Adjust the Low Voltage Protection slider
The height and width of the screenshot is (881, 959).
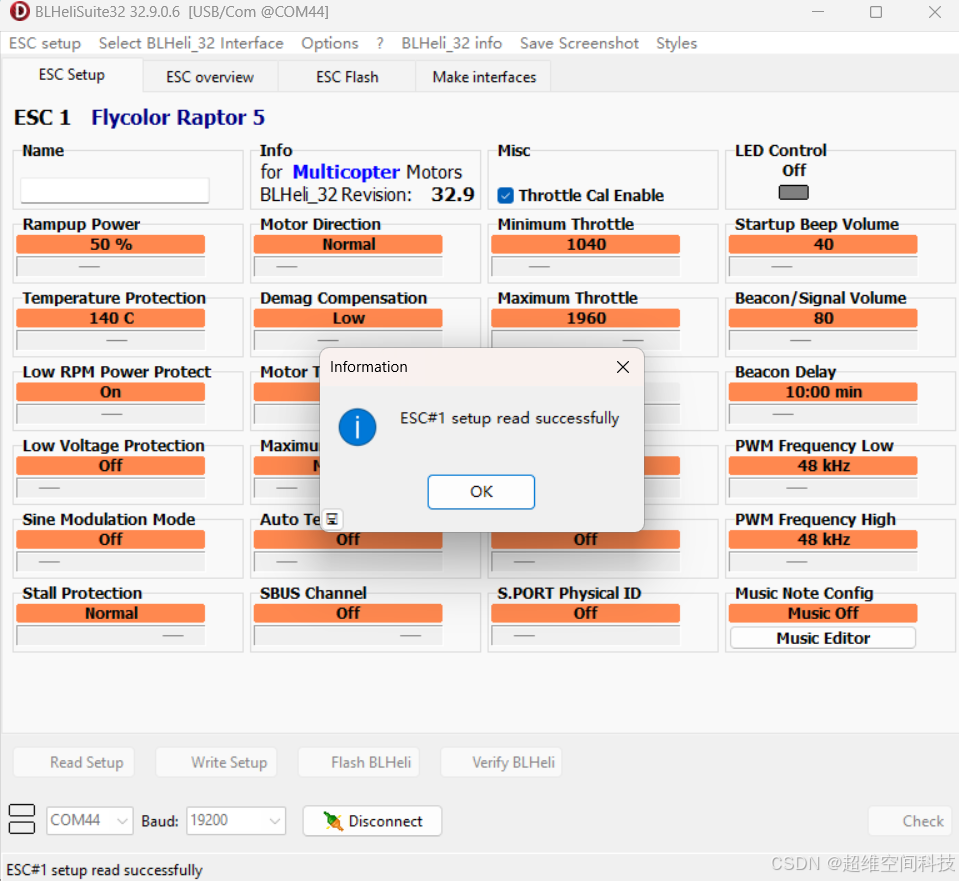[x=111, y=488]
